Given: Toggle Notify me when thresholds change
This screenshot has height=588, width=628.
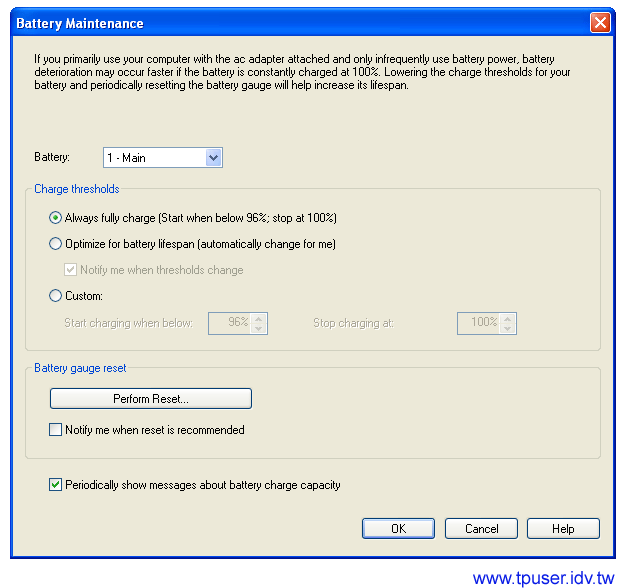Looking at the screenshot, I should tap(71, 270).
